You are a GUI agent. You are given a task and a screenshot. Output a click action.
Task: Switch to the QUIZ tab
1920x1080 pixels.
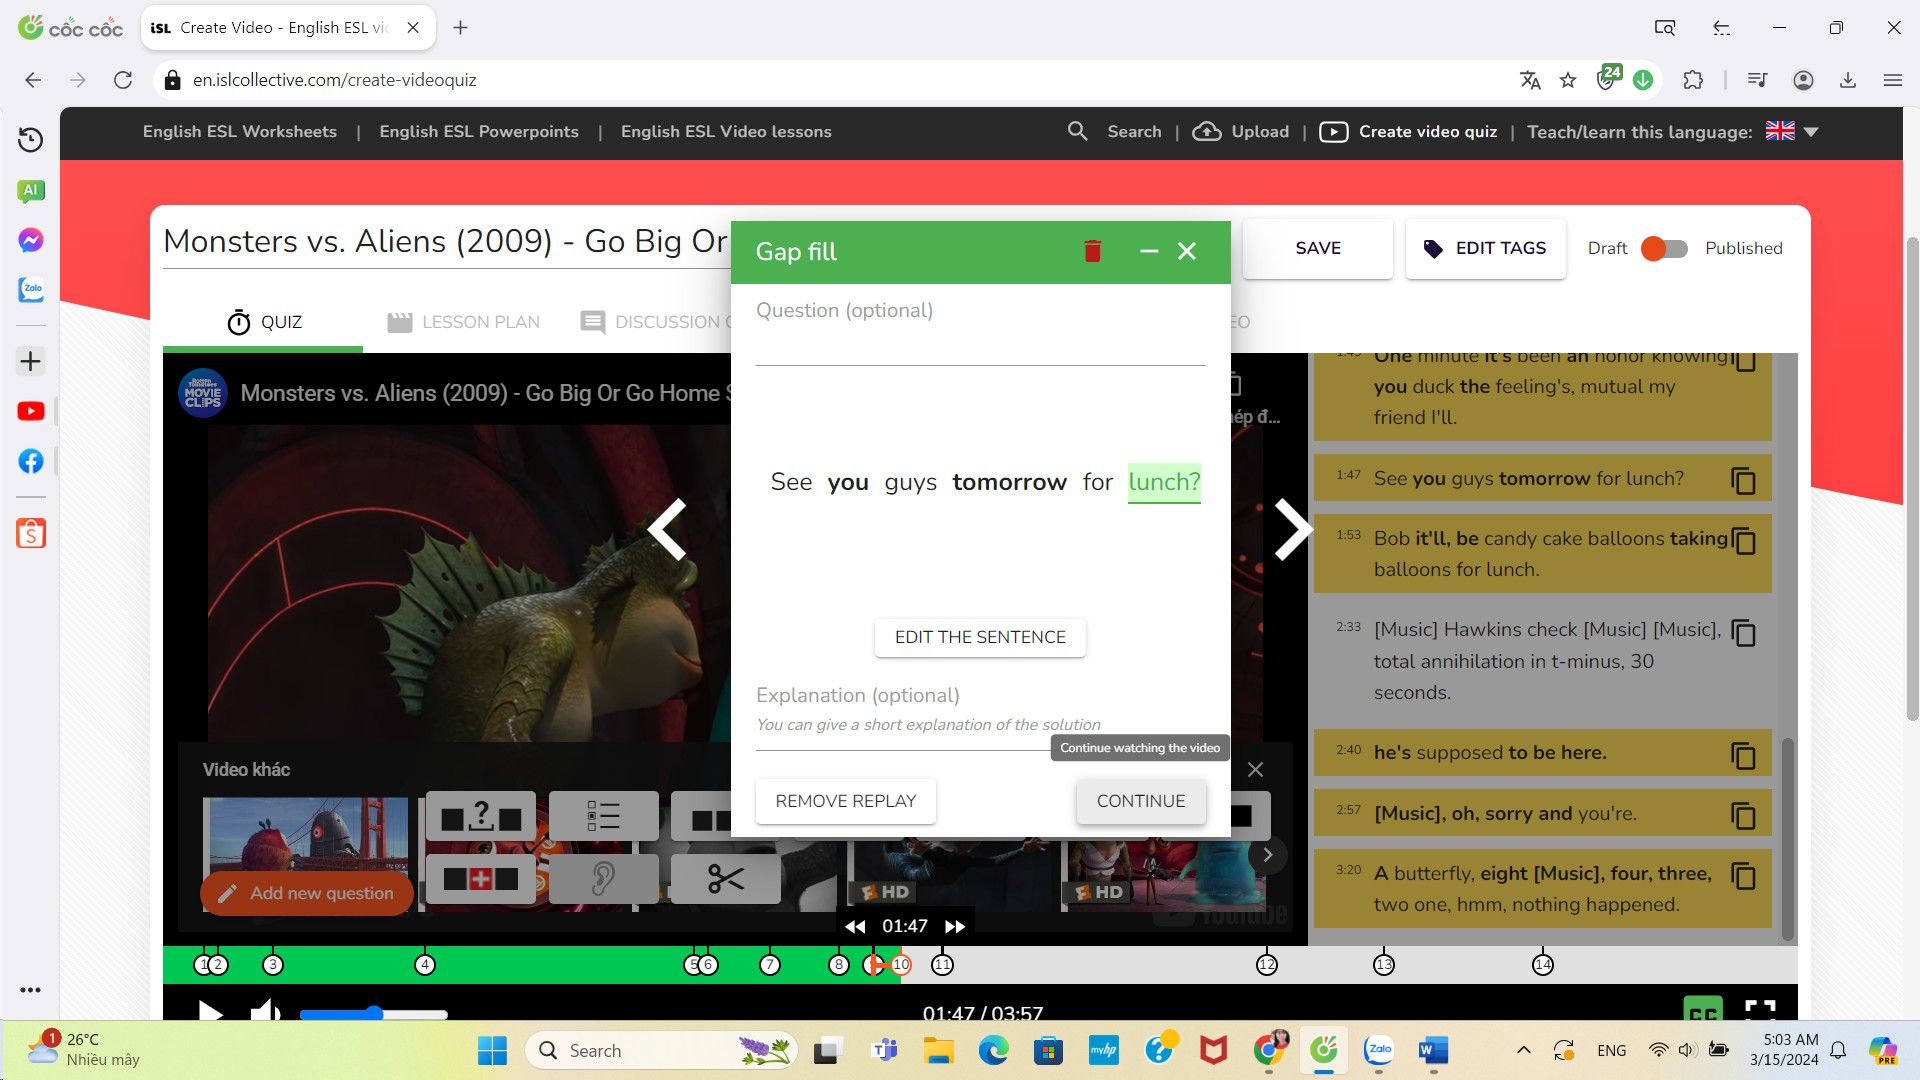point(264,322)
